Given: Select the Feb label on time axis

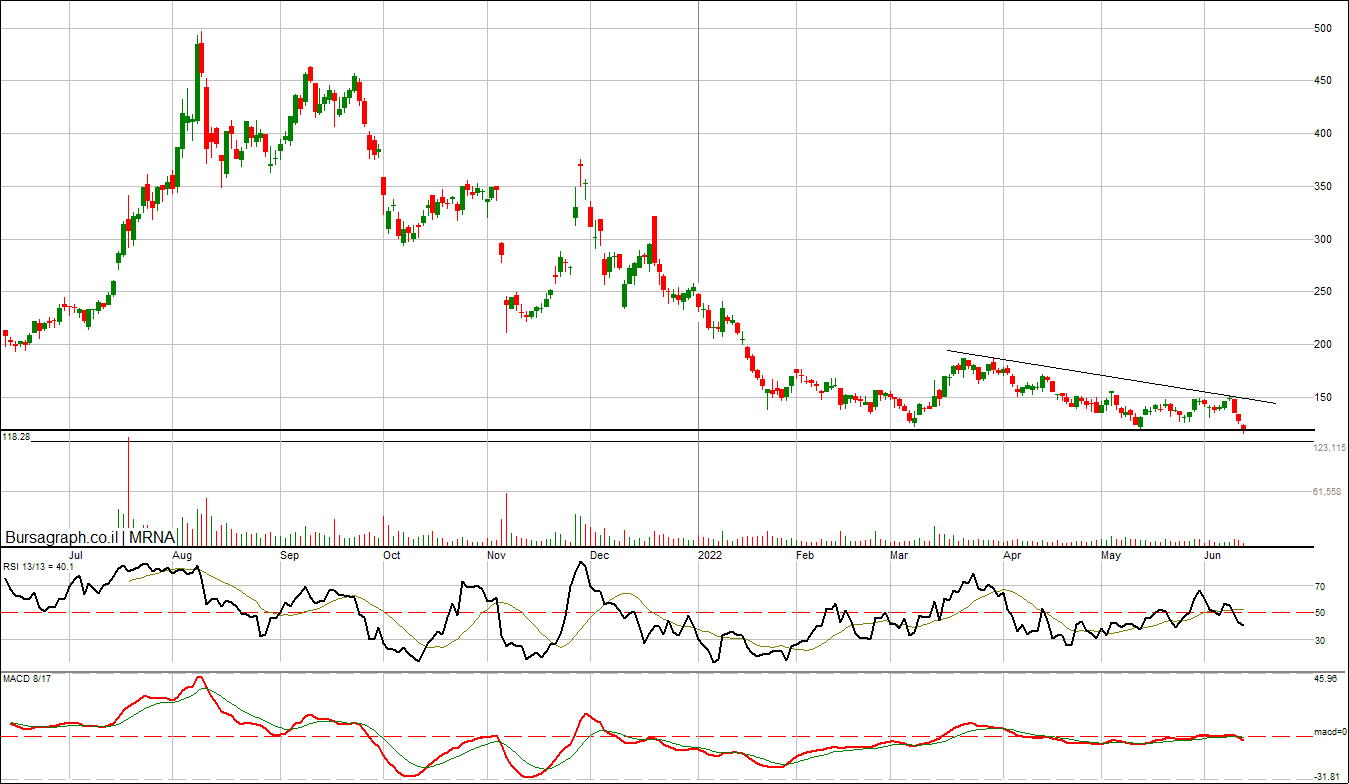Looking at the screenshot, I should [803, 554].
